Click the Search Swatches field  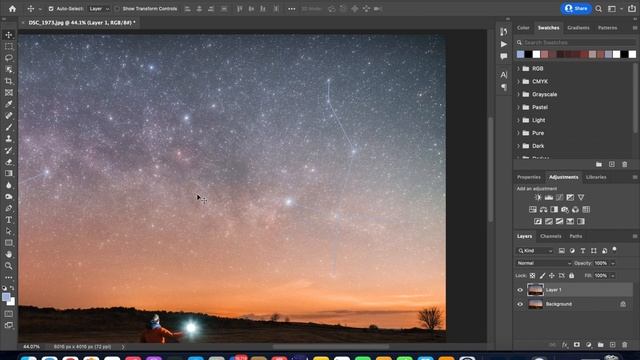(x=577, y=42)
